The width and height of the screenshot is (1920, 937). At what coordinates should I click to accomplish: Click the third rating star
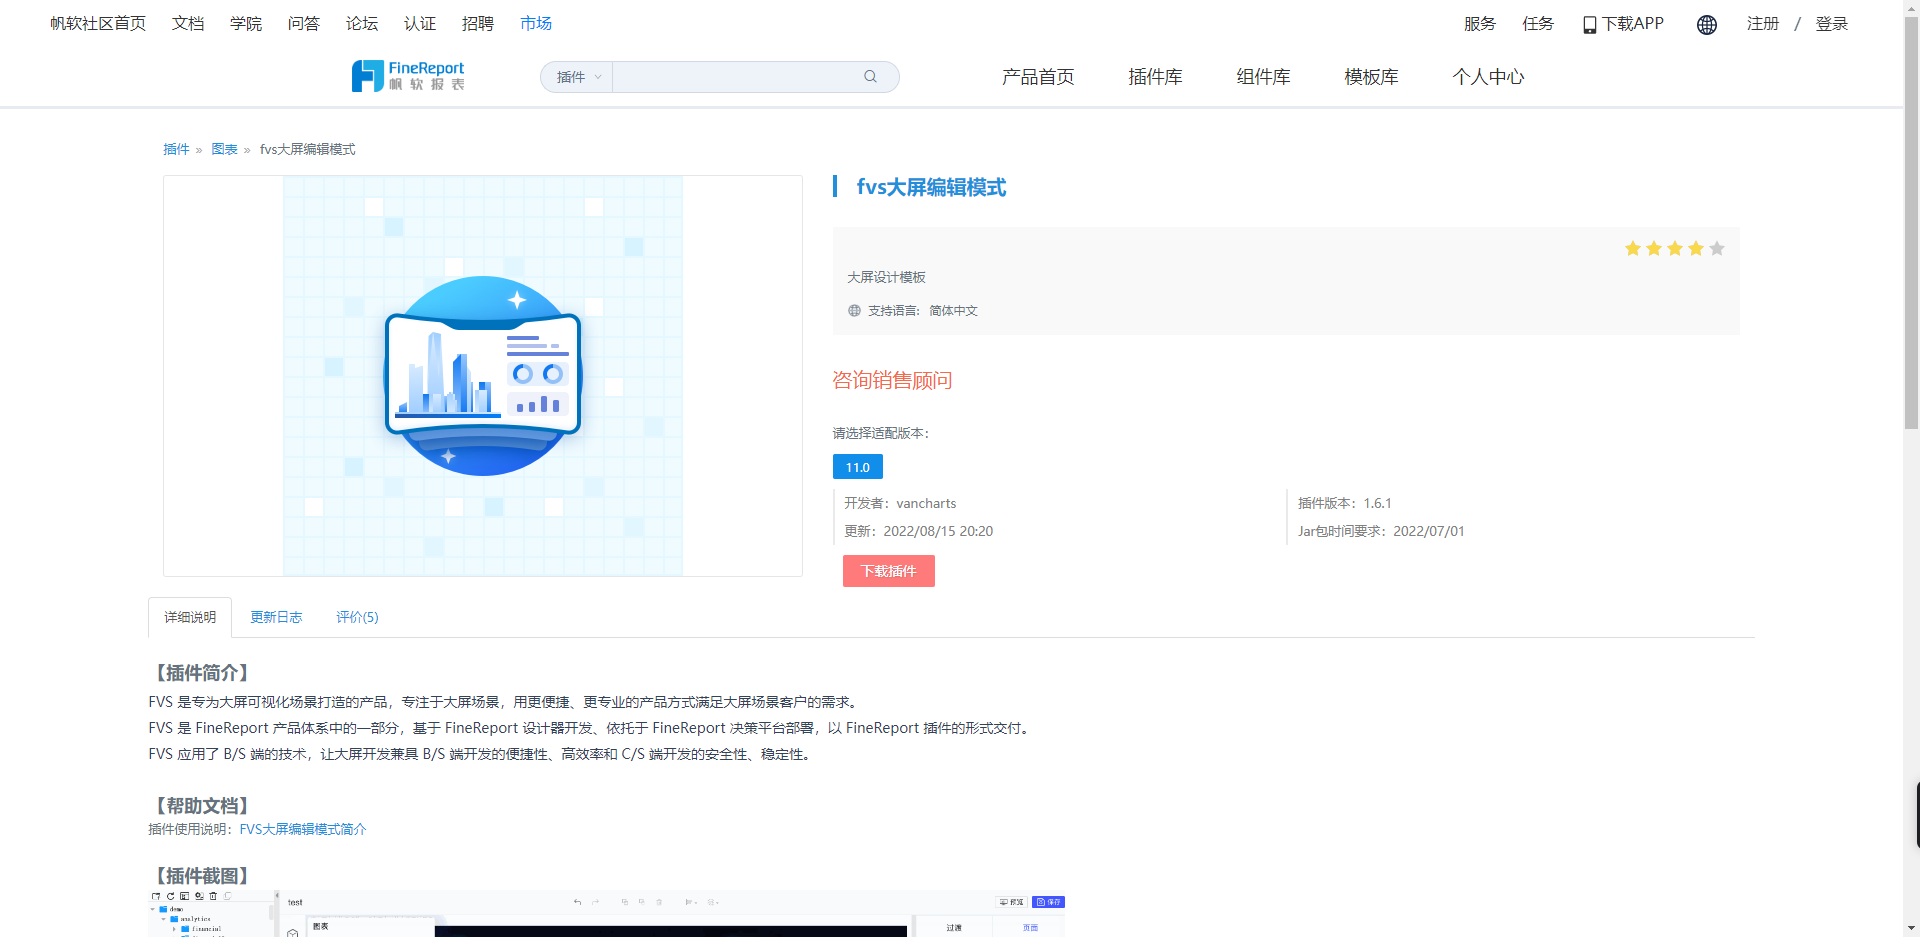click(1674, 249)
